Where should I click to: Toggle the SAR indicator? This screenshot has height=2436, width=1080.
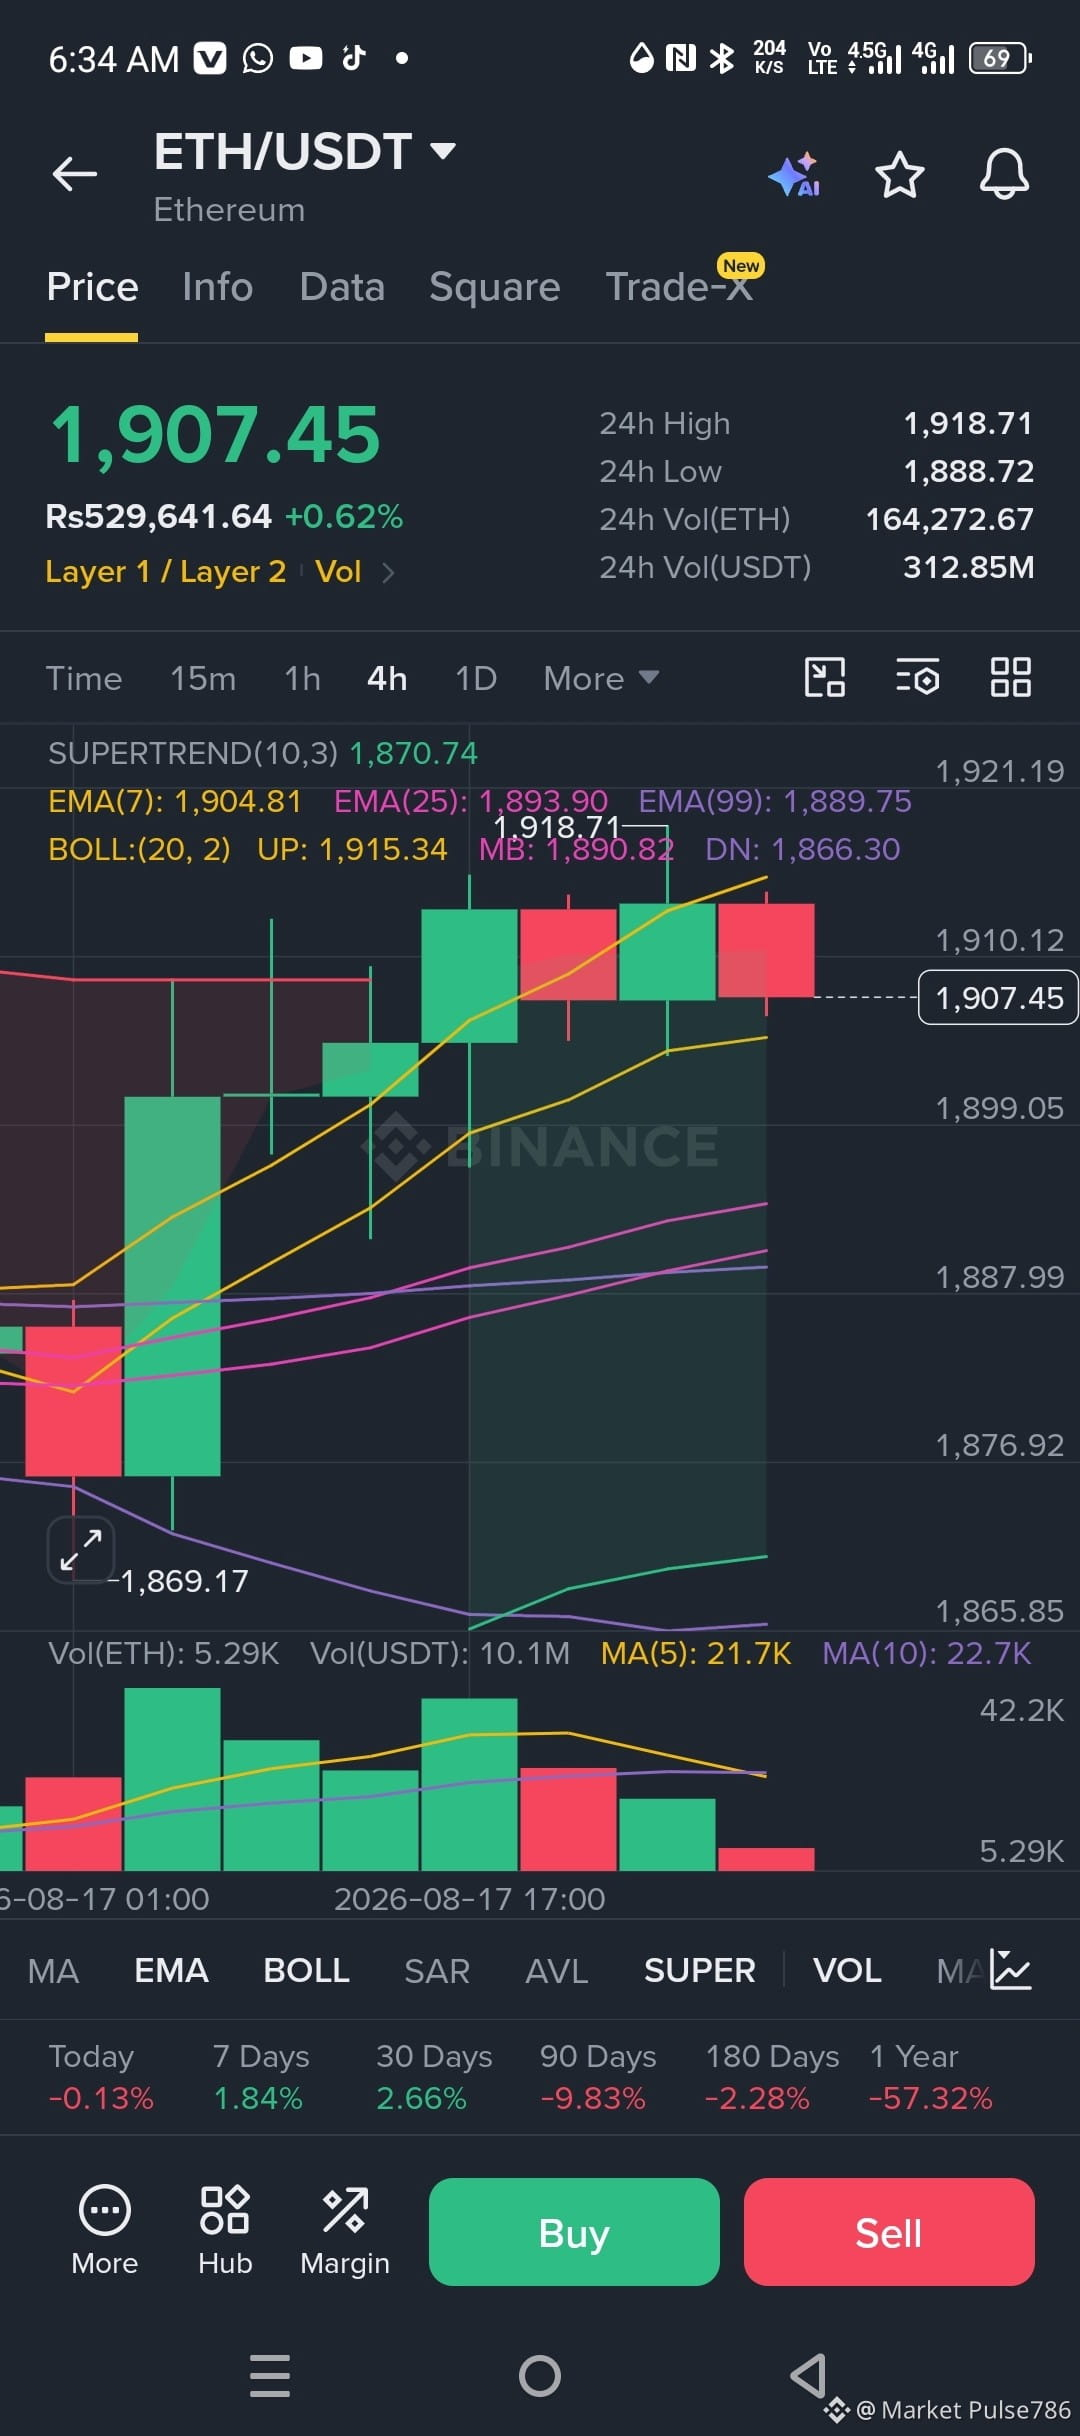tap(437, 1970)
